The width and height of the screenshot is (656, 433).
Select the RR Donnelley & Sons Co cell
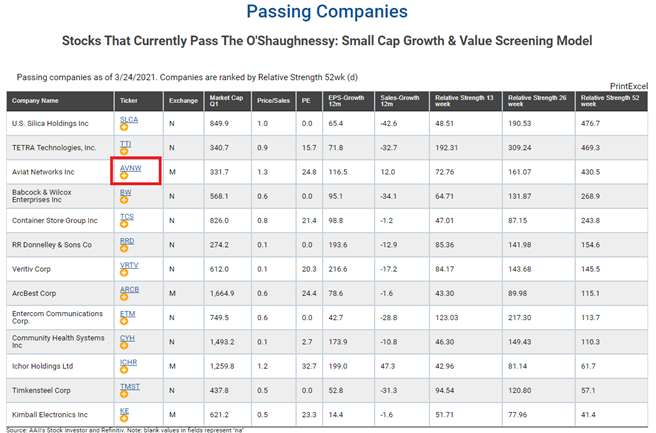60,245
